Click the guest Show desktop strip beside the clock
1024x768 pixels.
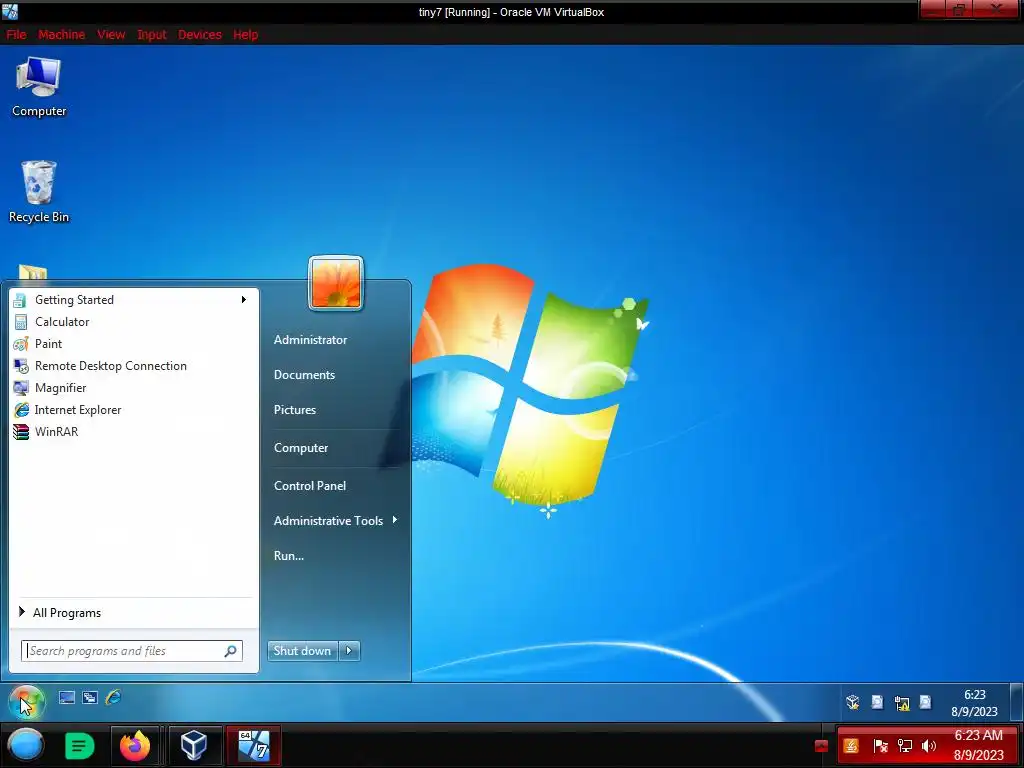[x=1016, y=702]
